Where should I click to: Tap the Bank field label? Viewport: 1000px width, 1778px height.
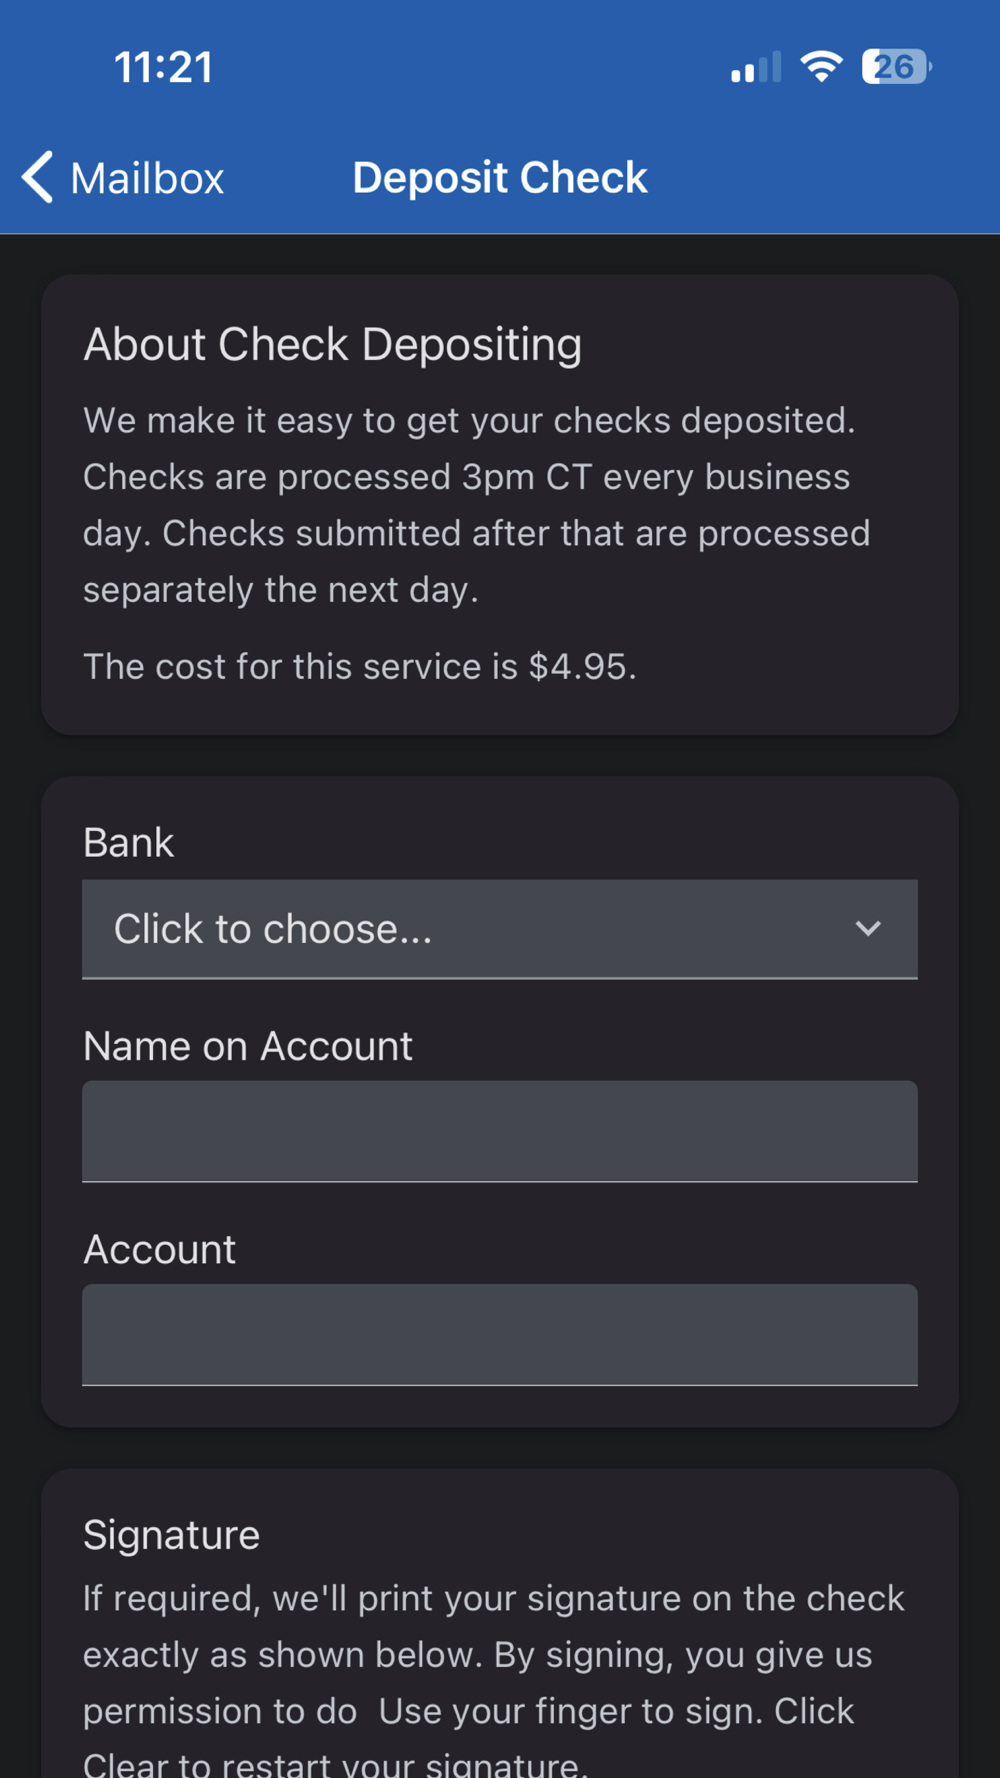coord(129,843)
